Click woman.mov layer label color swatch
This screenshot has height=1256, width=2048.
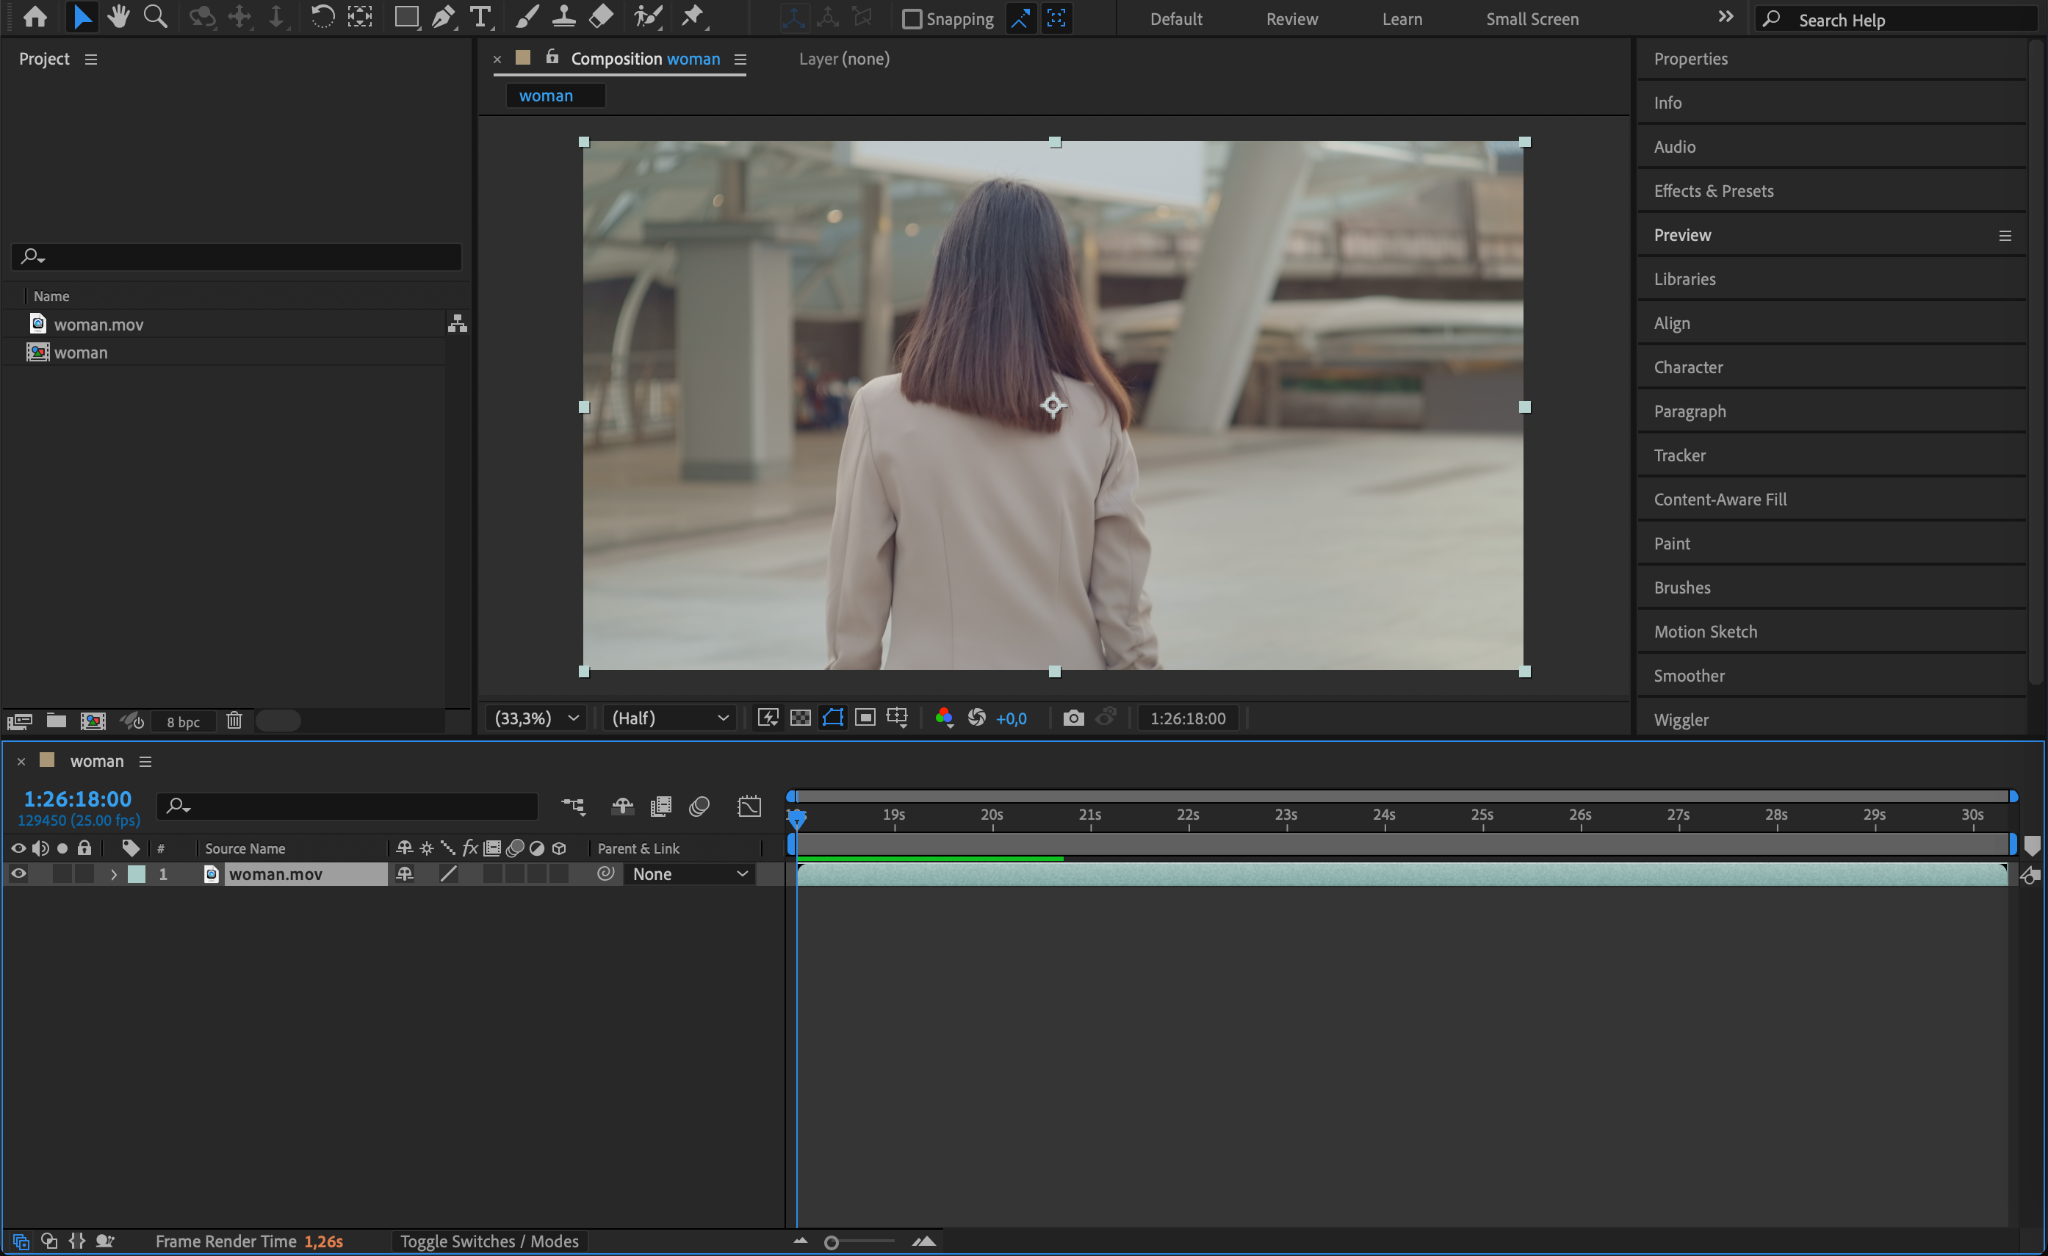point(137,874)
